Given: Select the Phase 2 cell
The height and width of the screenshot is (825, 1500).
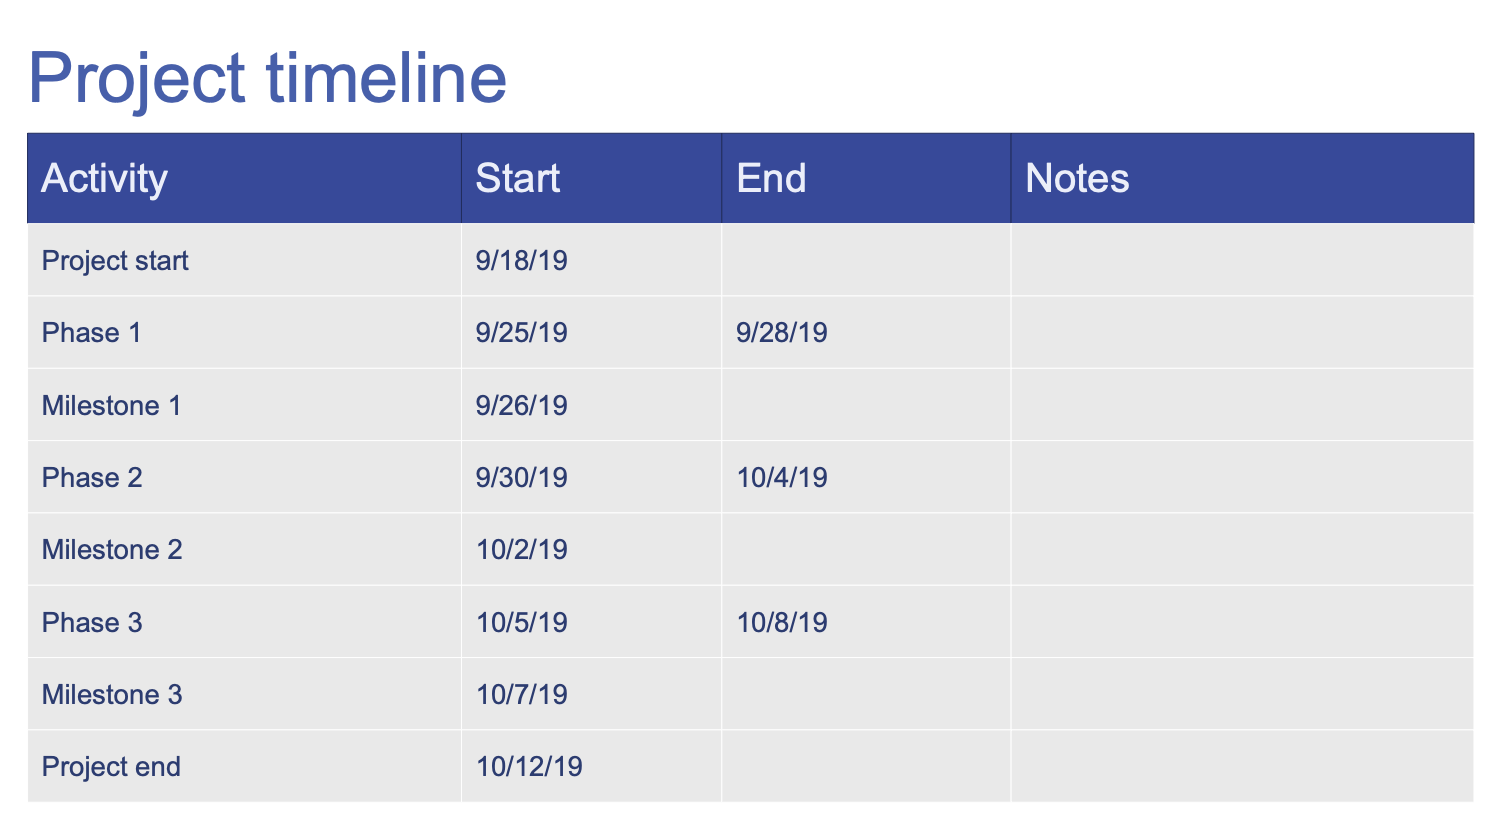Looking at the screenshot, I should click(92, 478).
